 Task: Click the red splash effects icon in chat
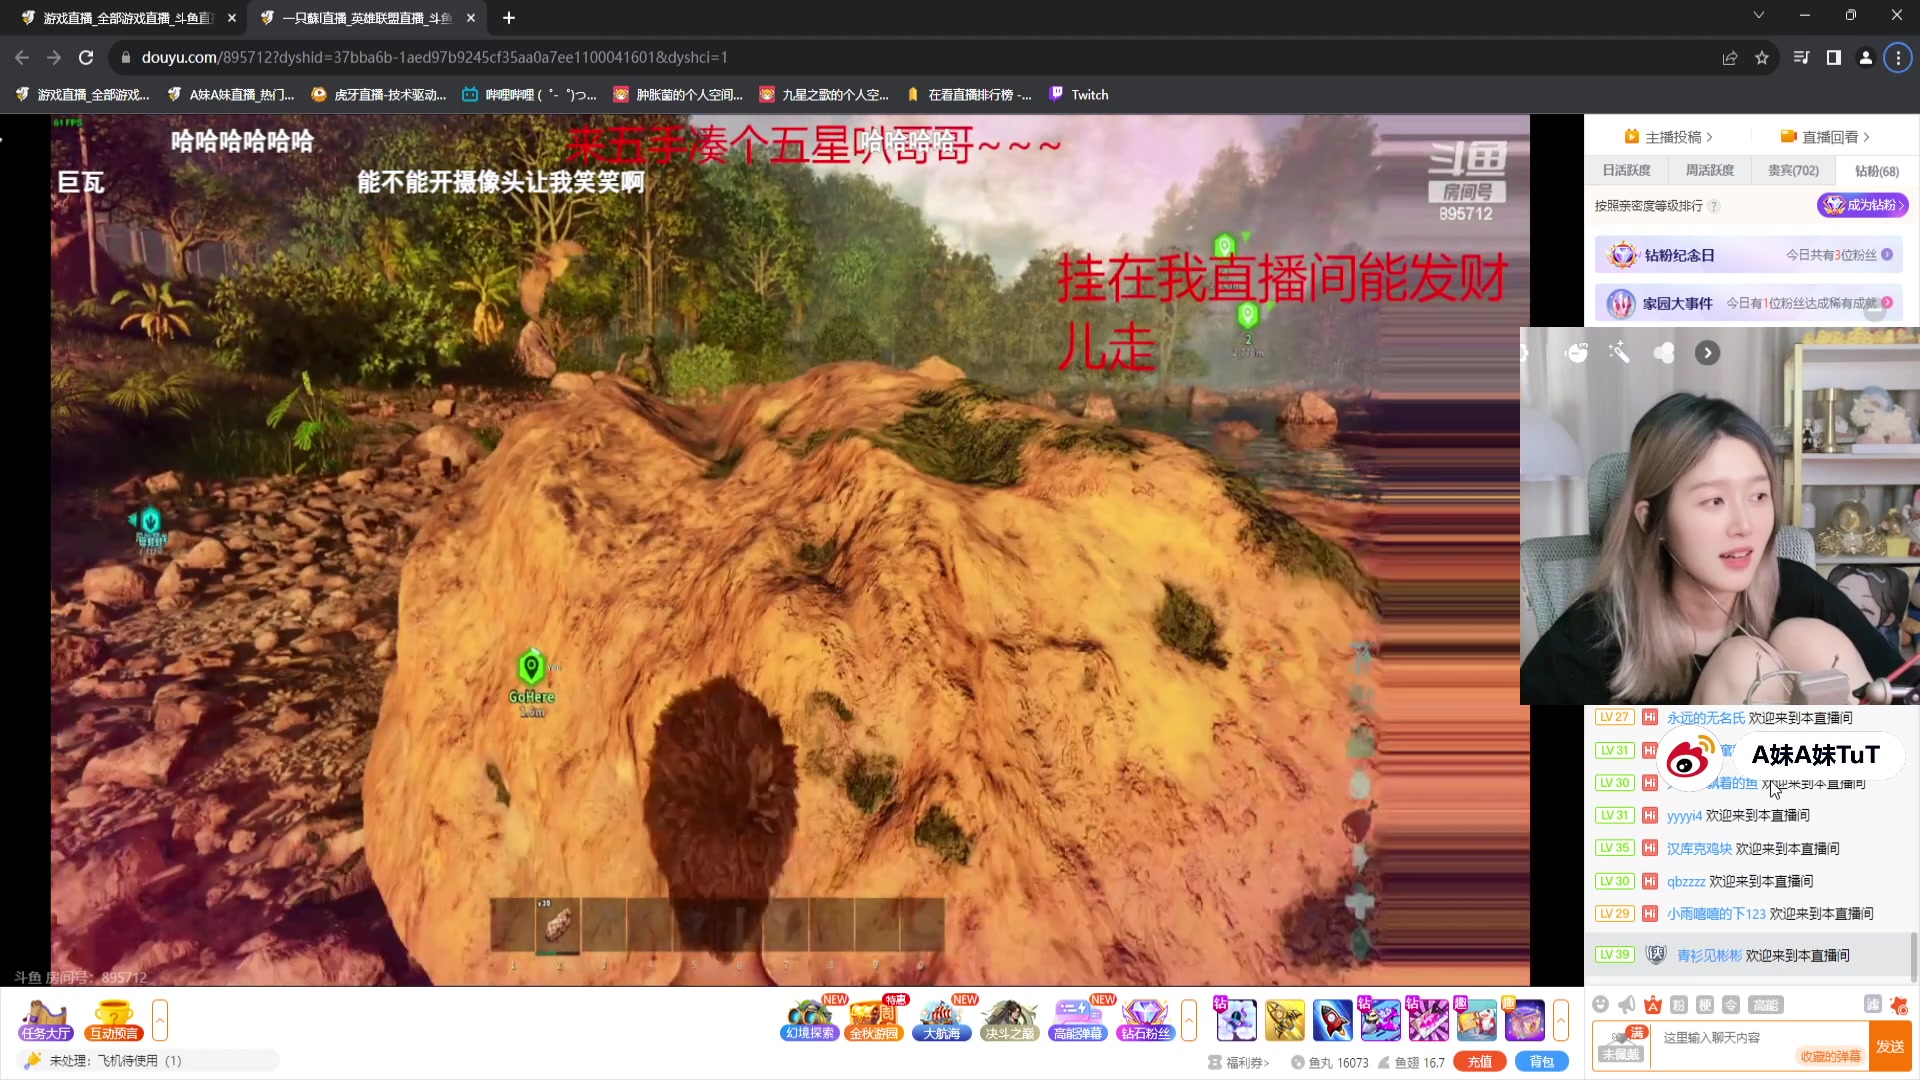(x=1899, y=1005)
